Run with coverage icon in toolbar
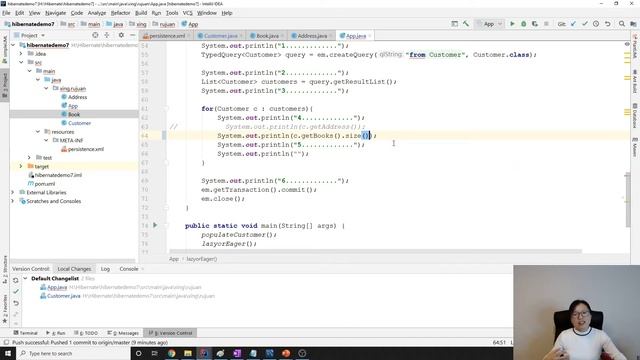 pyautogui.click(x=535, y=24)
